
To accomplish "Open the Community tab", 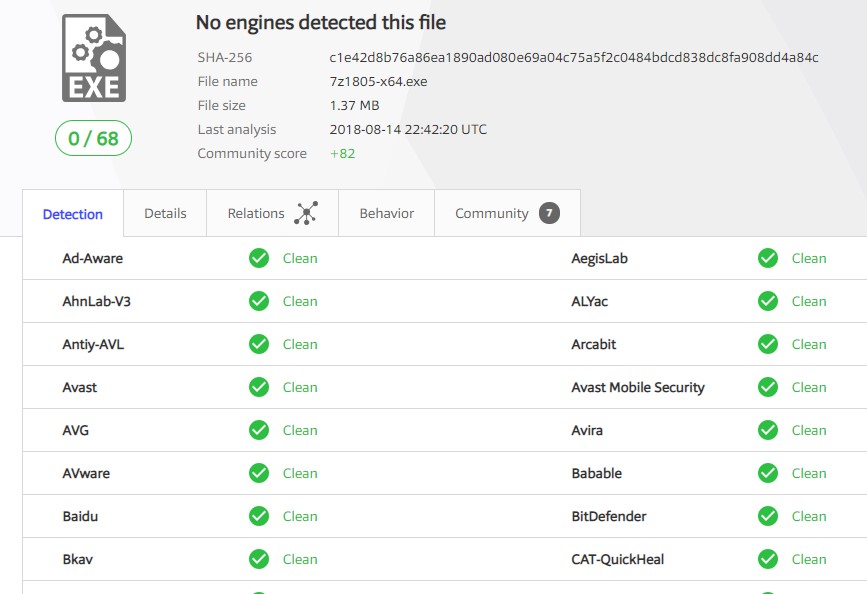I will 492,213.
